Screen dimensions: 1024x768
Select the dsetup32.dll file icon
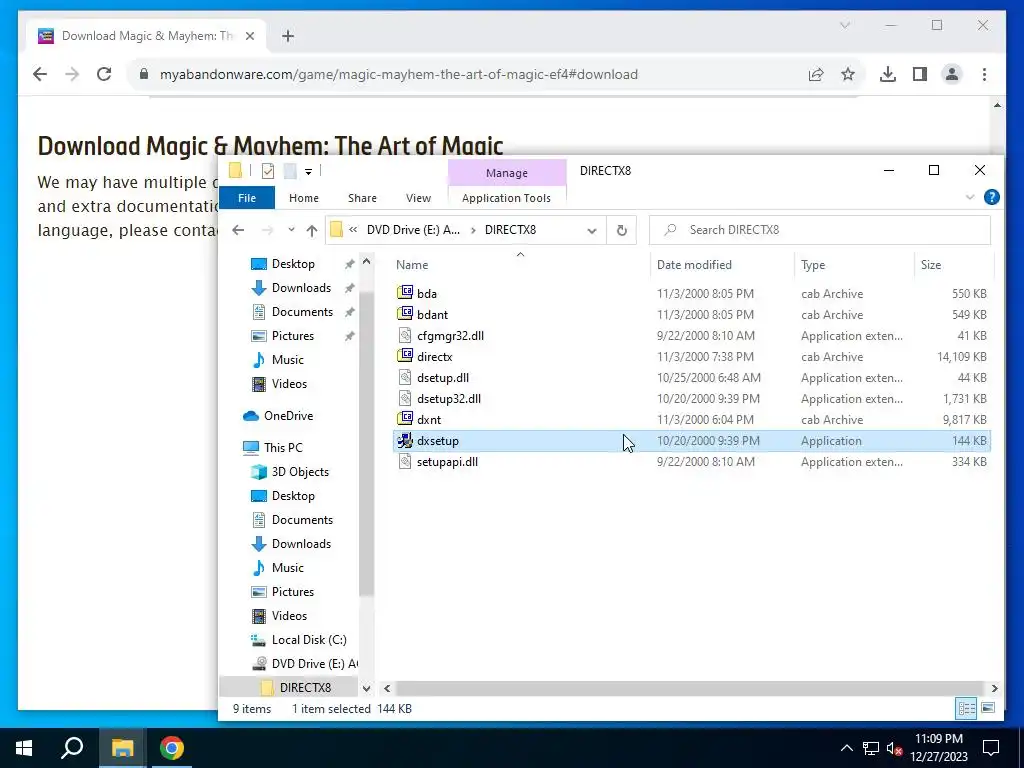tap(405, 398)
